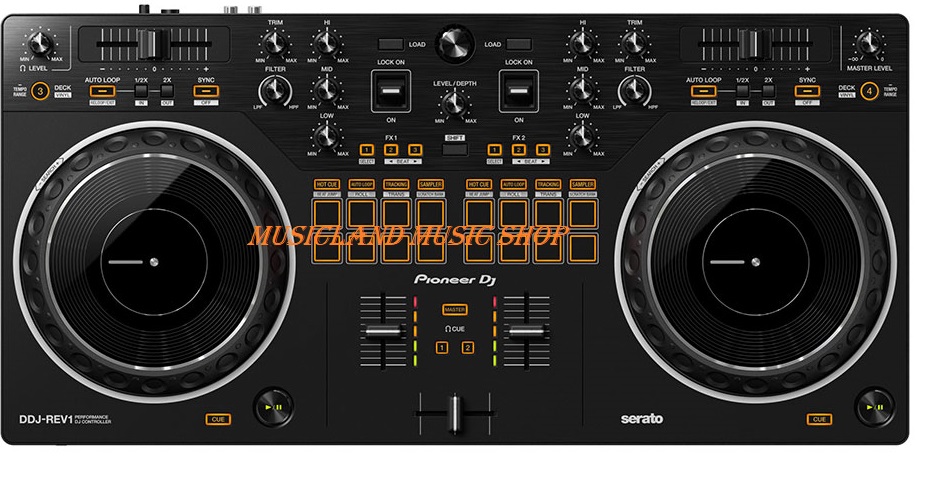Screen dimensions: 934x480
Task: Select FX2 effect button 2
Action: click(519, 150)
